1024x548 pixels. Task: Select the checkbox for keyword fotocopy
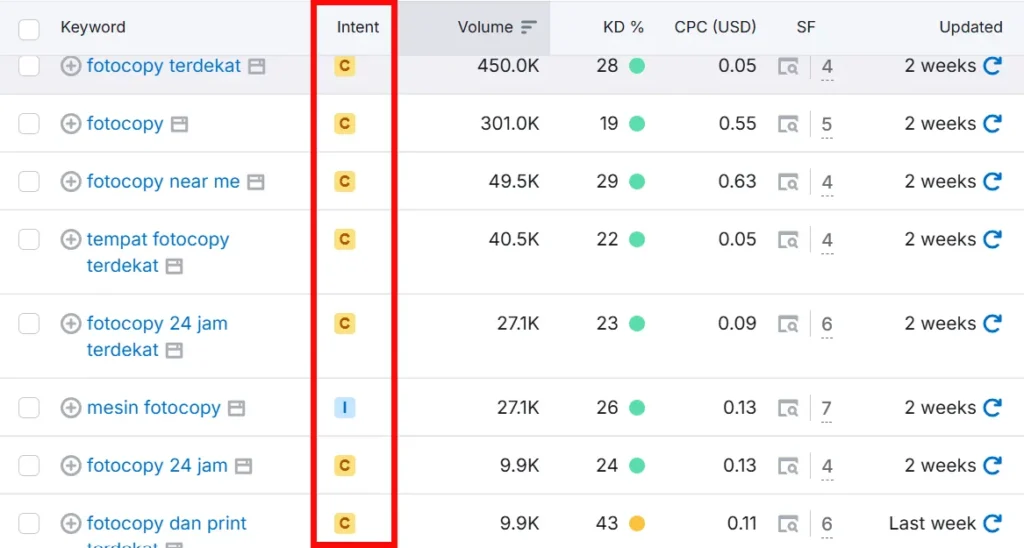(29, 123)
